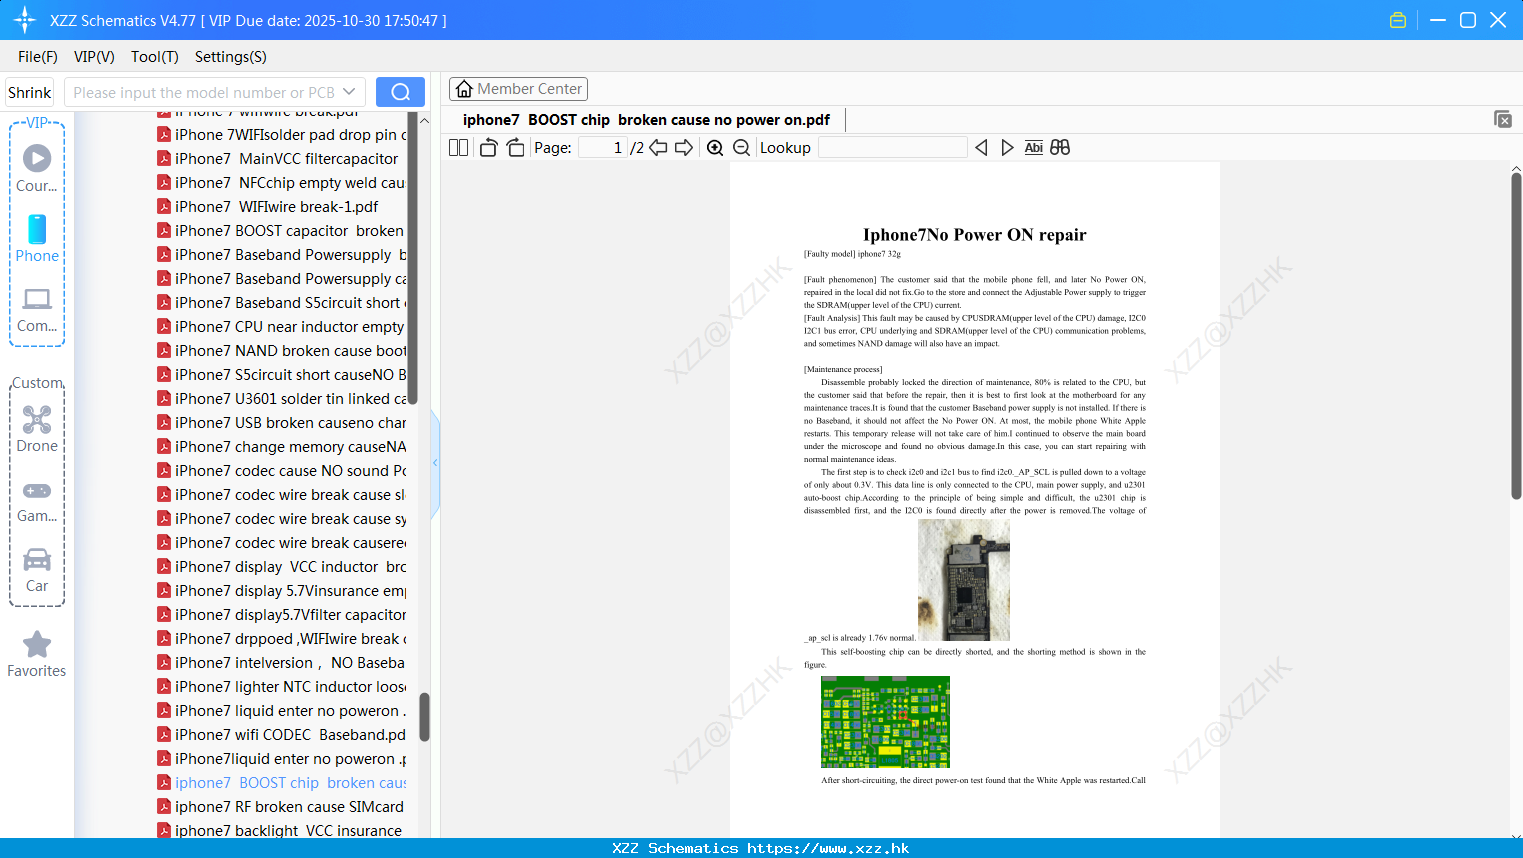
Task: Go to next page arrow
Action: [x=684, y=148]
